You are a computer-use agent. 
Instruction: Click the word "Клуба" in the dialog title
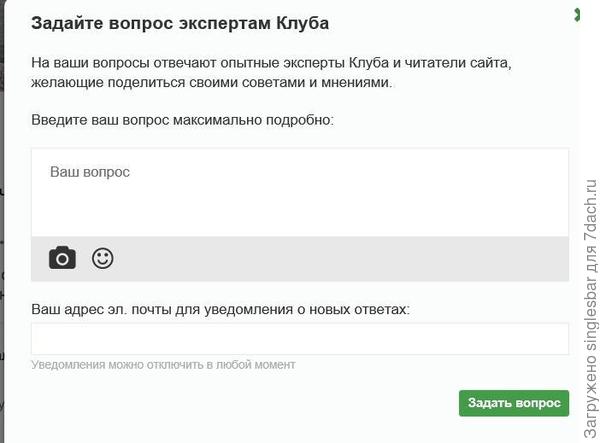[302, 22]
